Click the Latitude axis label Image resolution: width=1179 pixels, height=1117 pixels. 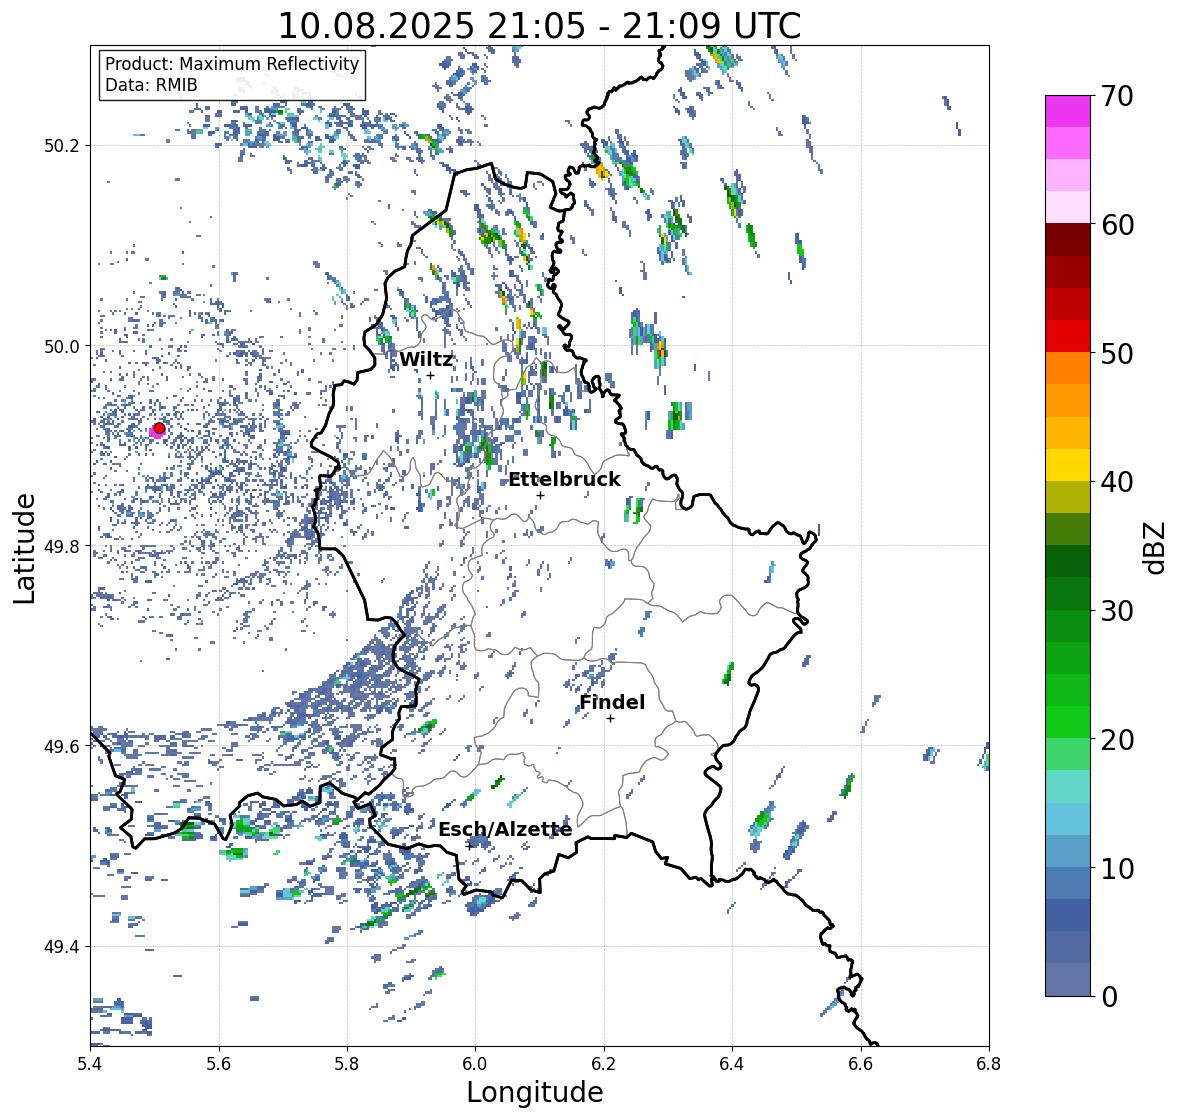[24, 548]
